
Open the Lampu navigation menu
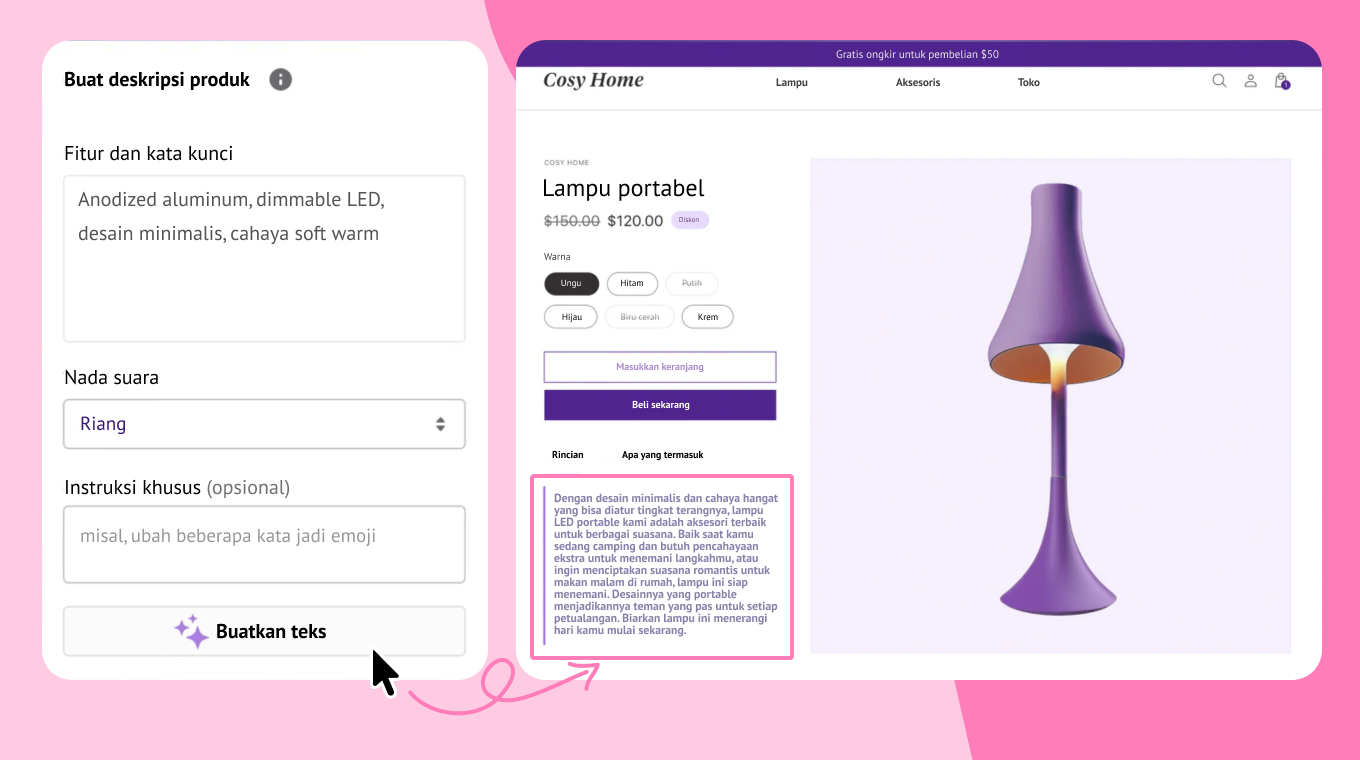791,82
